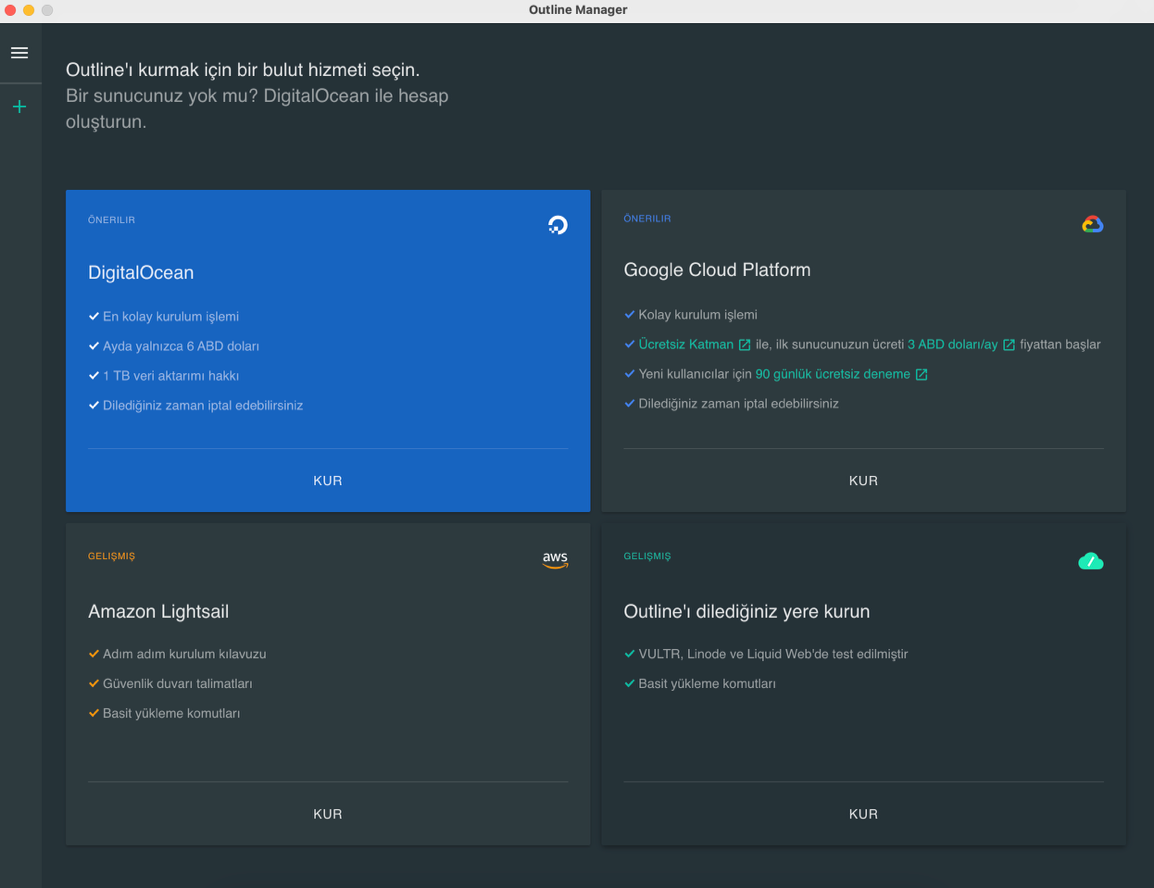
Task: Open external link icon next to Ücretsiz Katman
Action: [x=745, y=345]
